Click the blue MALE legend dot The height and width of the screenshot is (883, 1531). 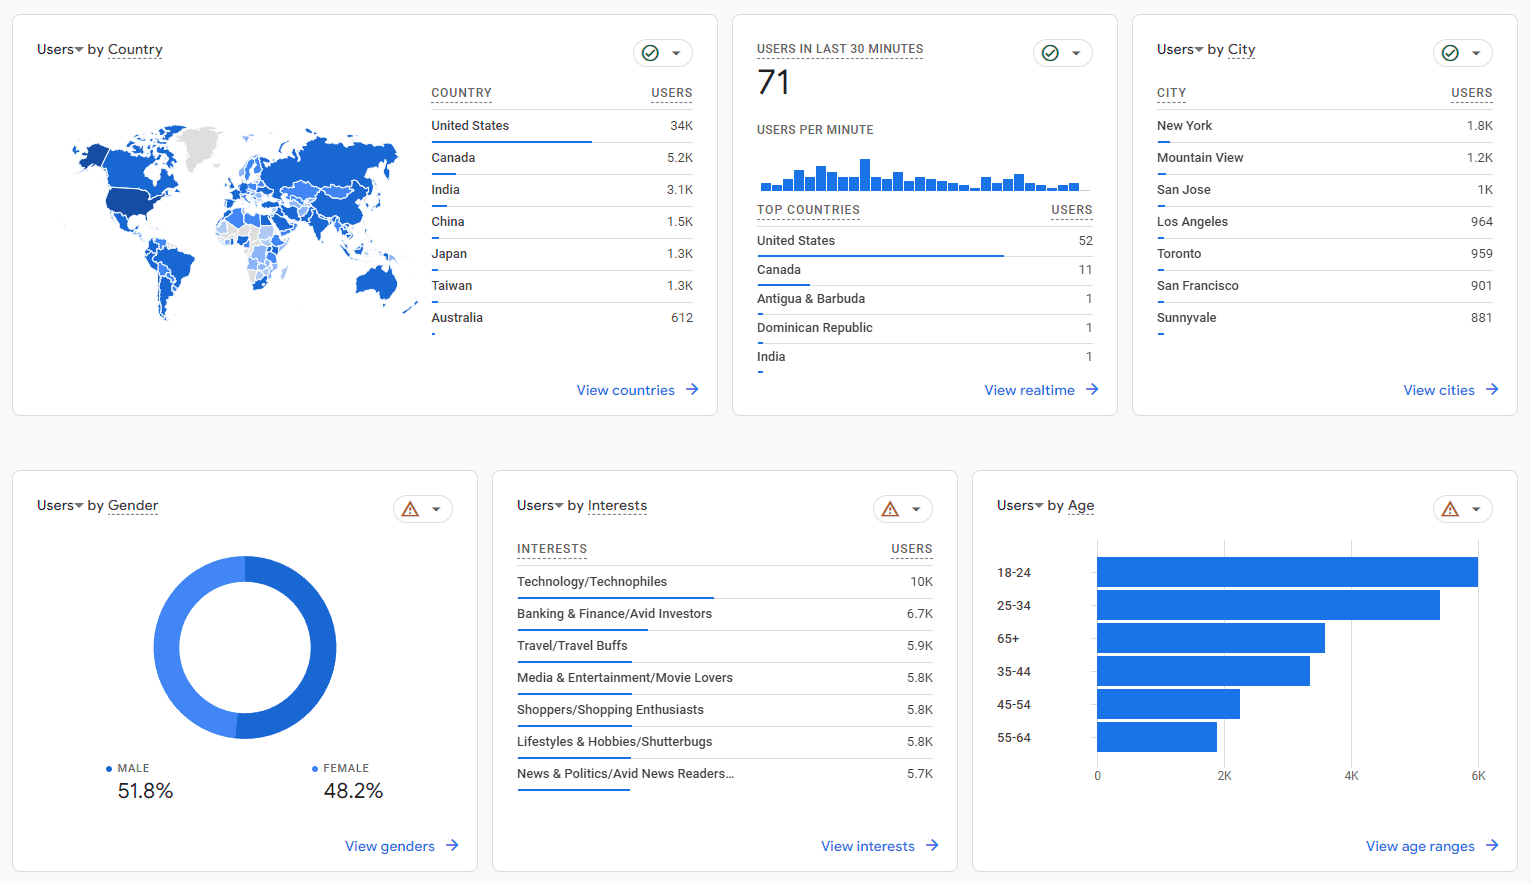pos(108,768)
